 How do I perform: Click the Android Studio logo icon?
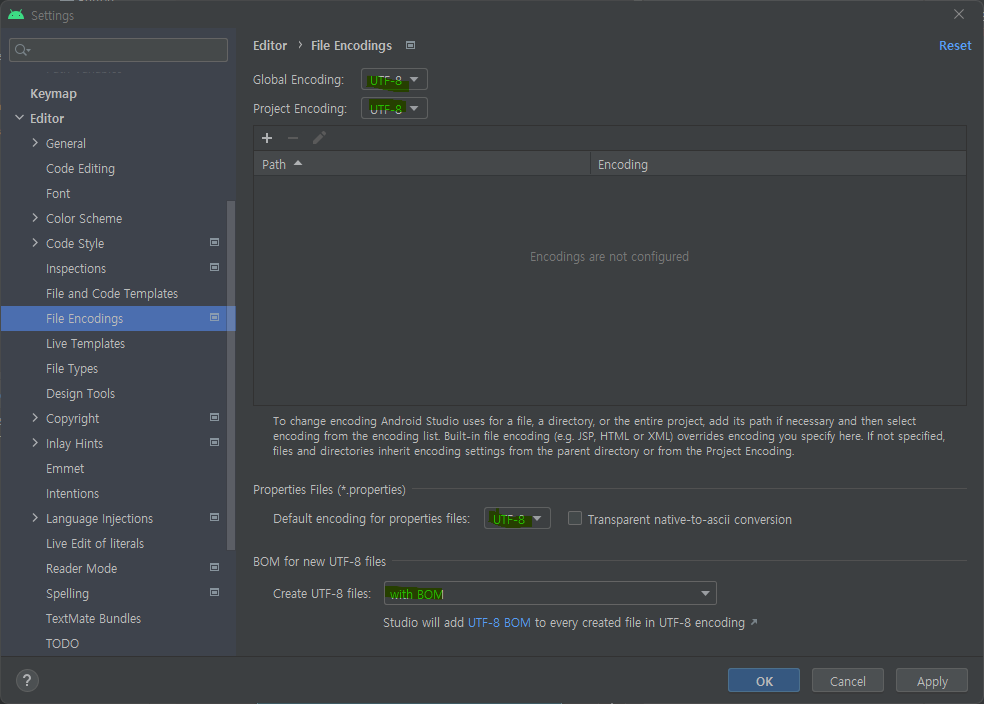click(x=16, y=14)
